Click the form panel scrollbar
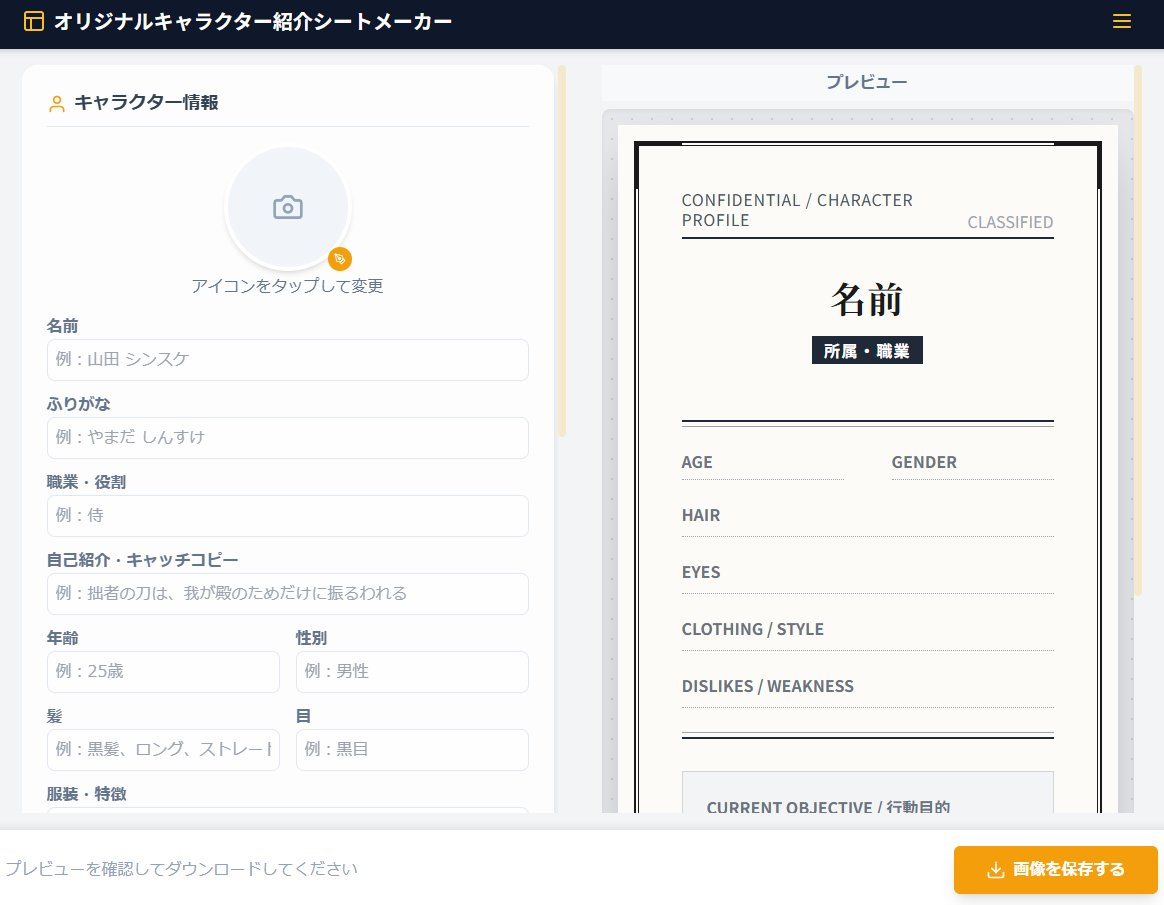The image size is (1164, 905). click(x=562, y=250)
